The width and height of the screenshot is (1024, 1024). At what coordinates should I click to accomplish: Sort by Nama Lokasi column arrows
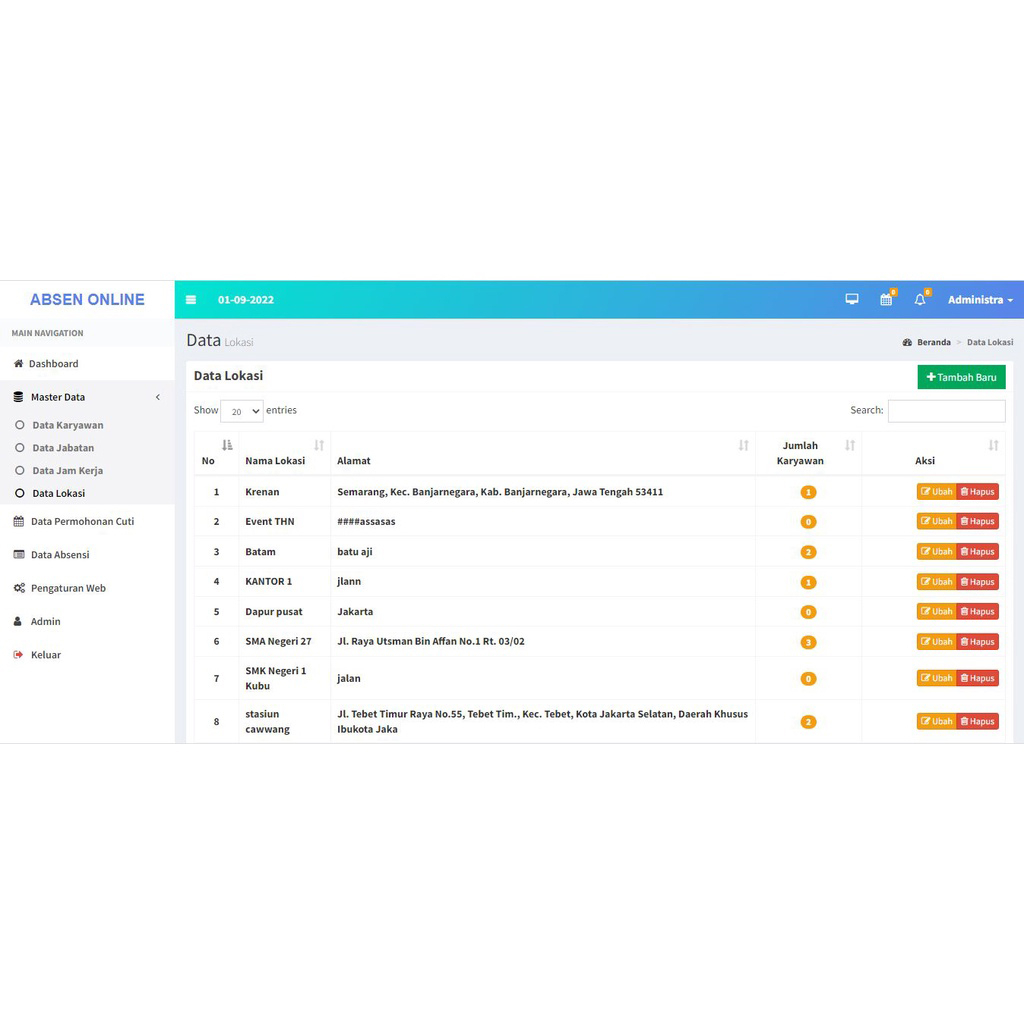tap(319, 445)
